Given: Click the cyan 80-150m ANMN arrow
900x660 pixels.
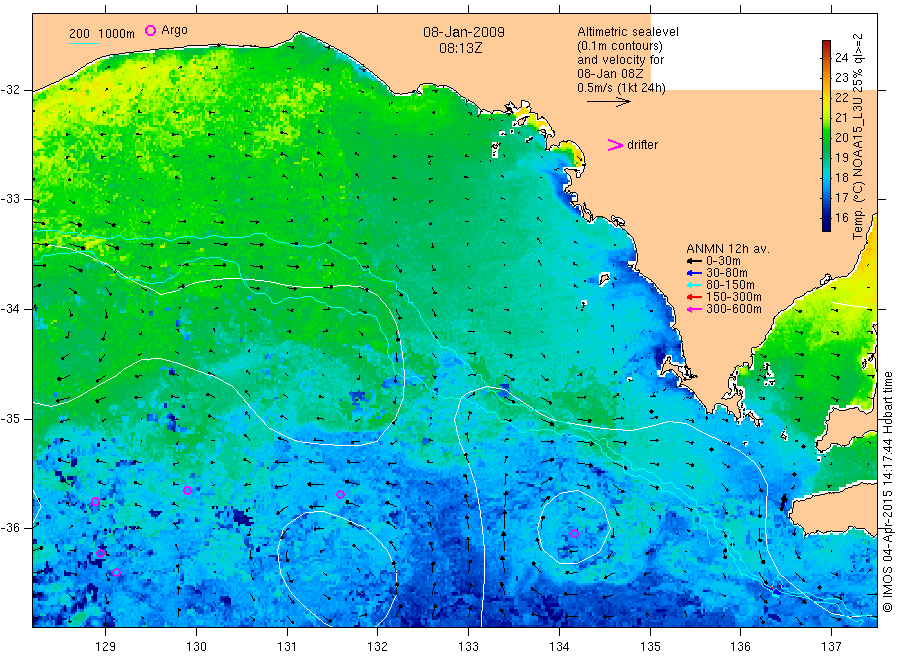Looking at the screenshot, I should pos(695,285).
